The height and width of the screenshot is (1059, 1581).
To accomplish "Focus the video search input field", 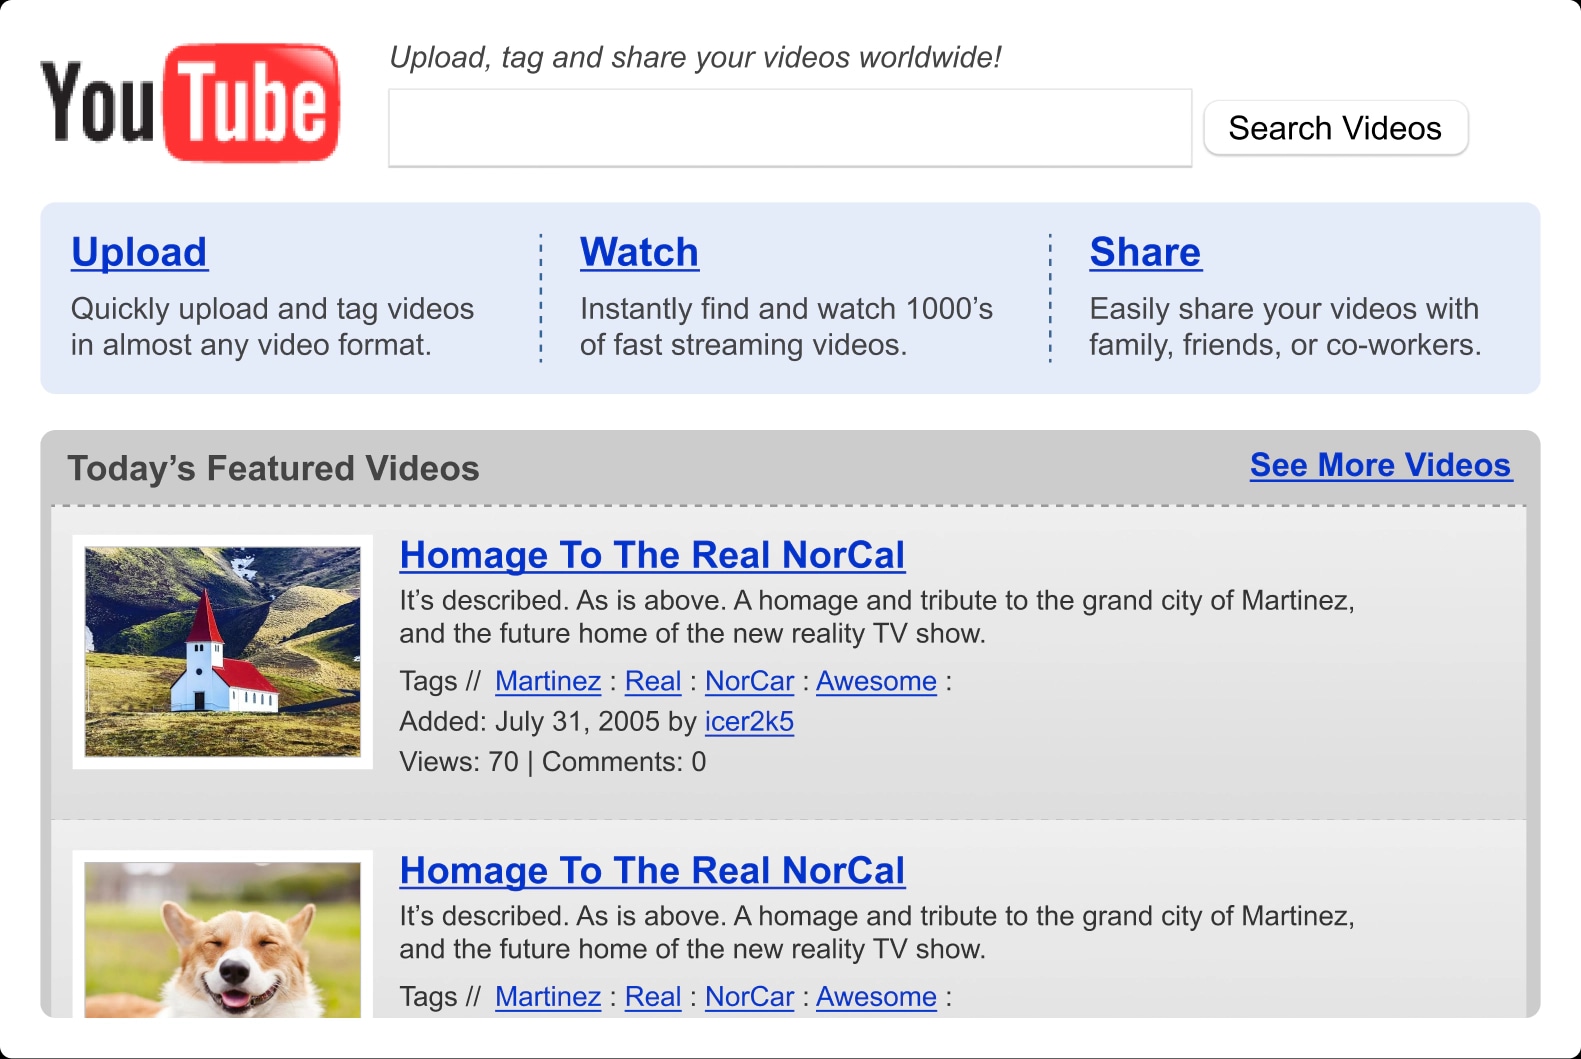I will click(790, 128).
